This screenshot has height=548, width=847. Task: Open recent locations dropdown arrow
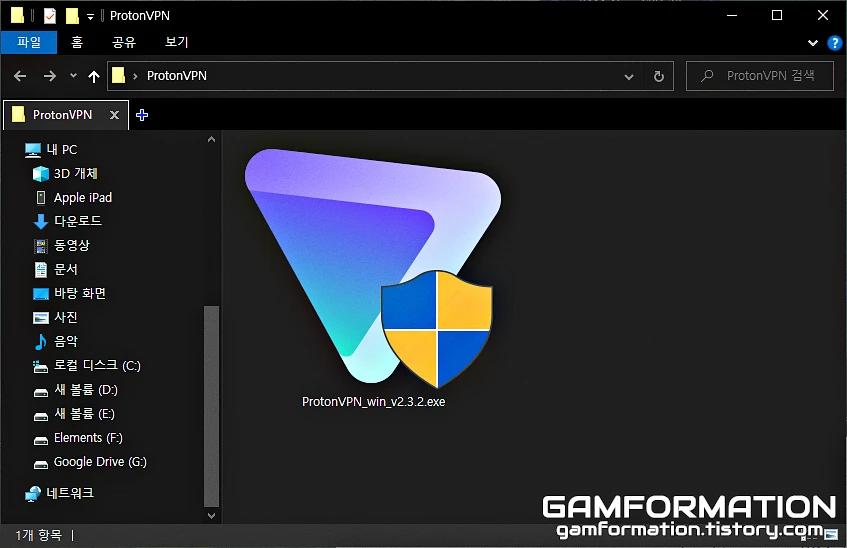pyautogui.click(x=73, y=76)
